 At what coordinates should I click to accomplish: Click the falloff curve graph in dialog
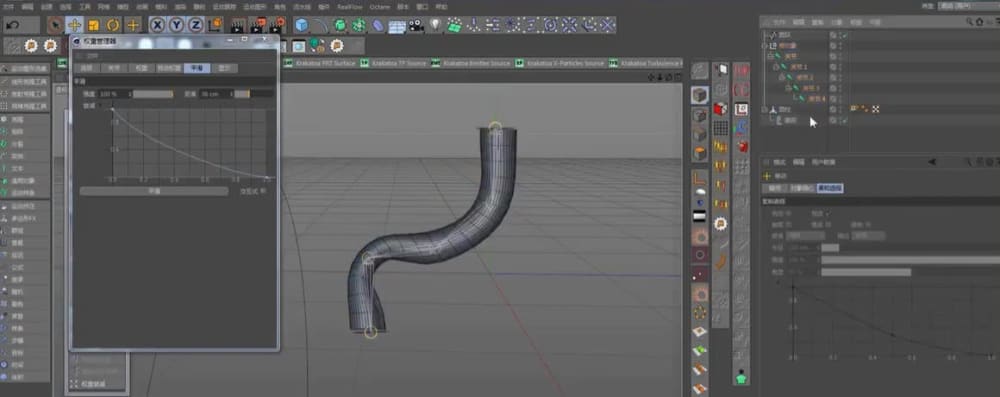(x=189, y=143)
